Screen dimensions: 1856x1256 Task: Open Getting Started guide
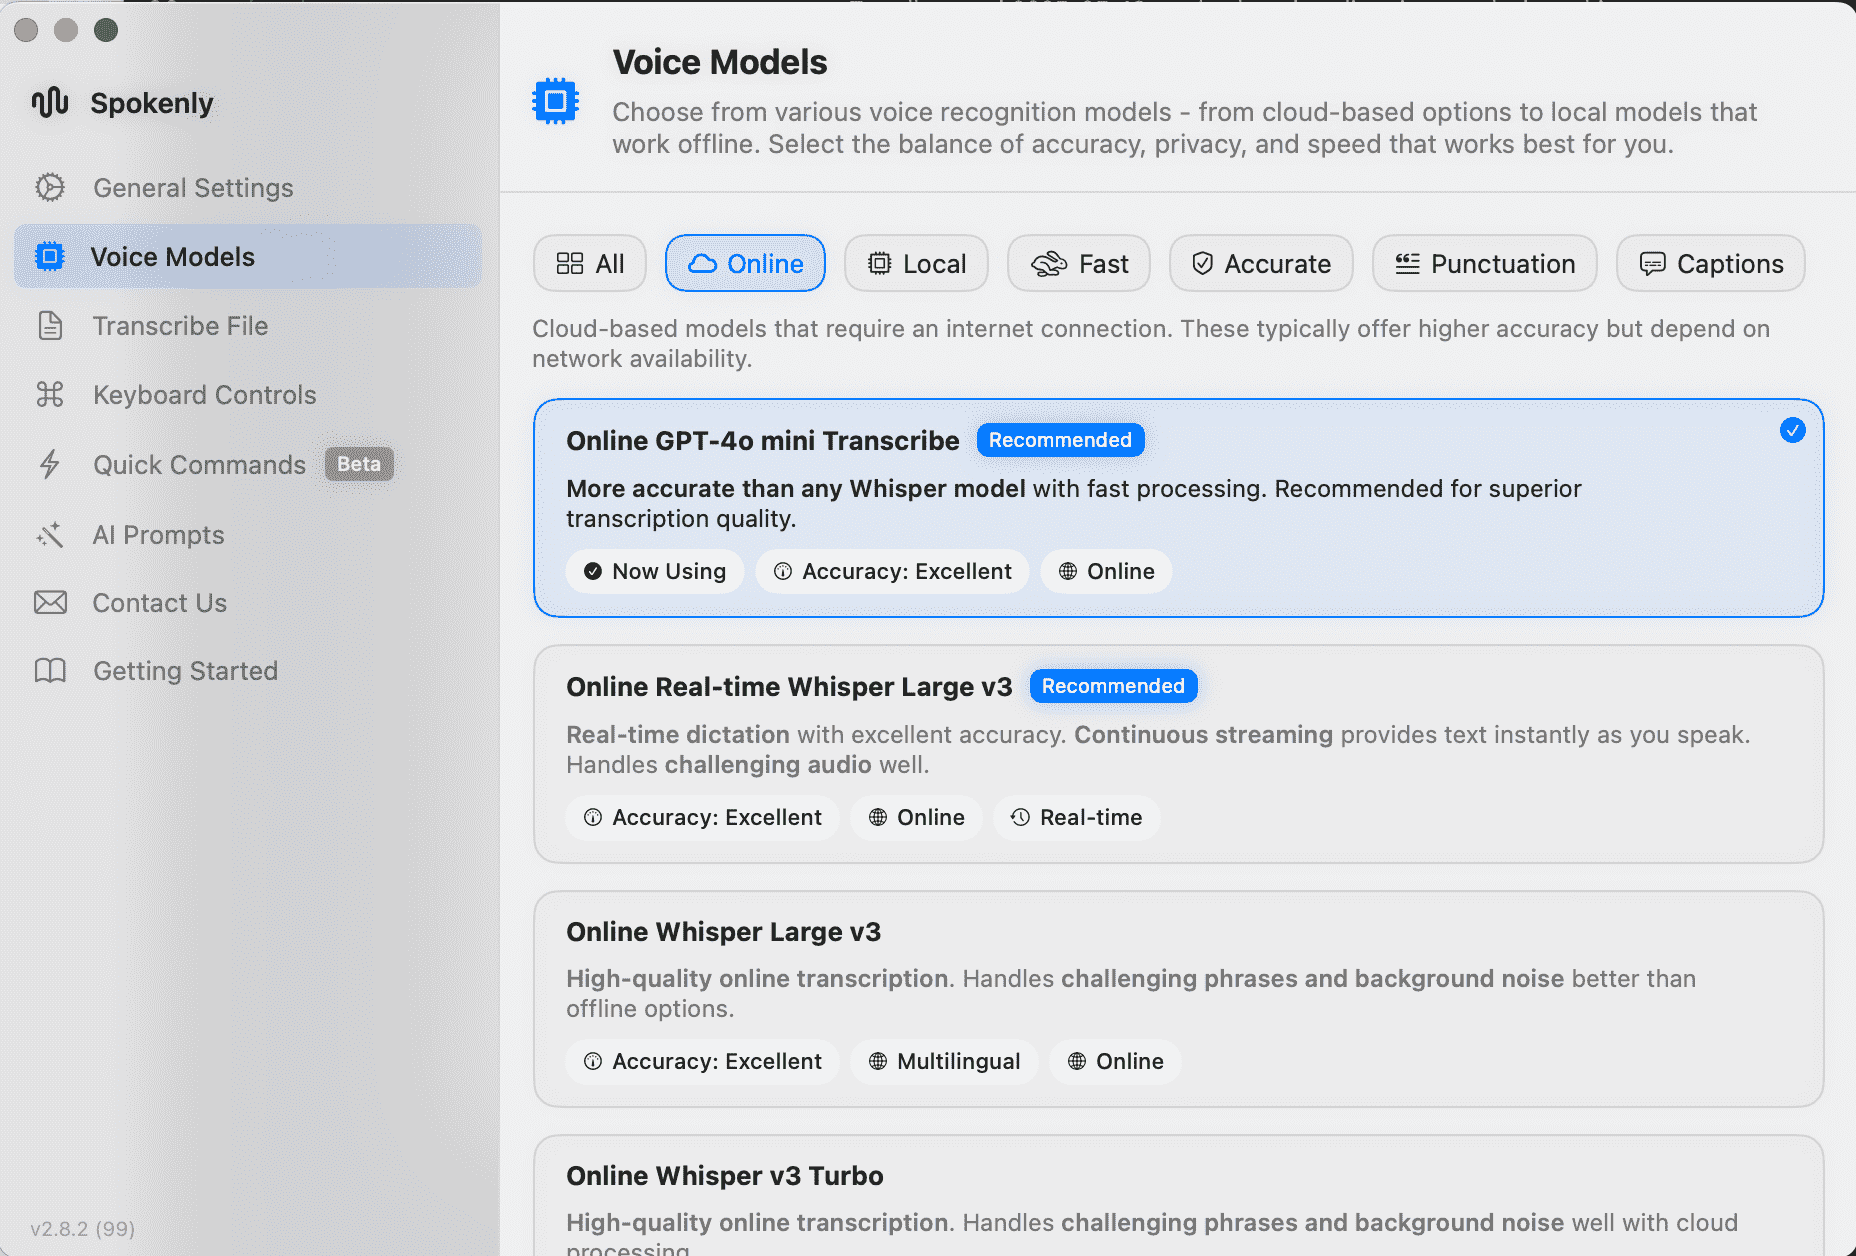pos(248,671)
